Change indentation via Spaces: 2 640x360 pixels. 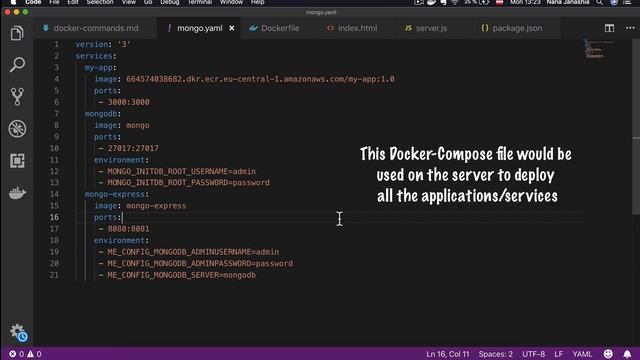pyautogui.click(x=496, y=354)
